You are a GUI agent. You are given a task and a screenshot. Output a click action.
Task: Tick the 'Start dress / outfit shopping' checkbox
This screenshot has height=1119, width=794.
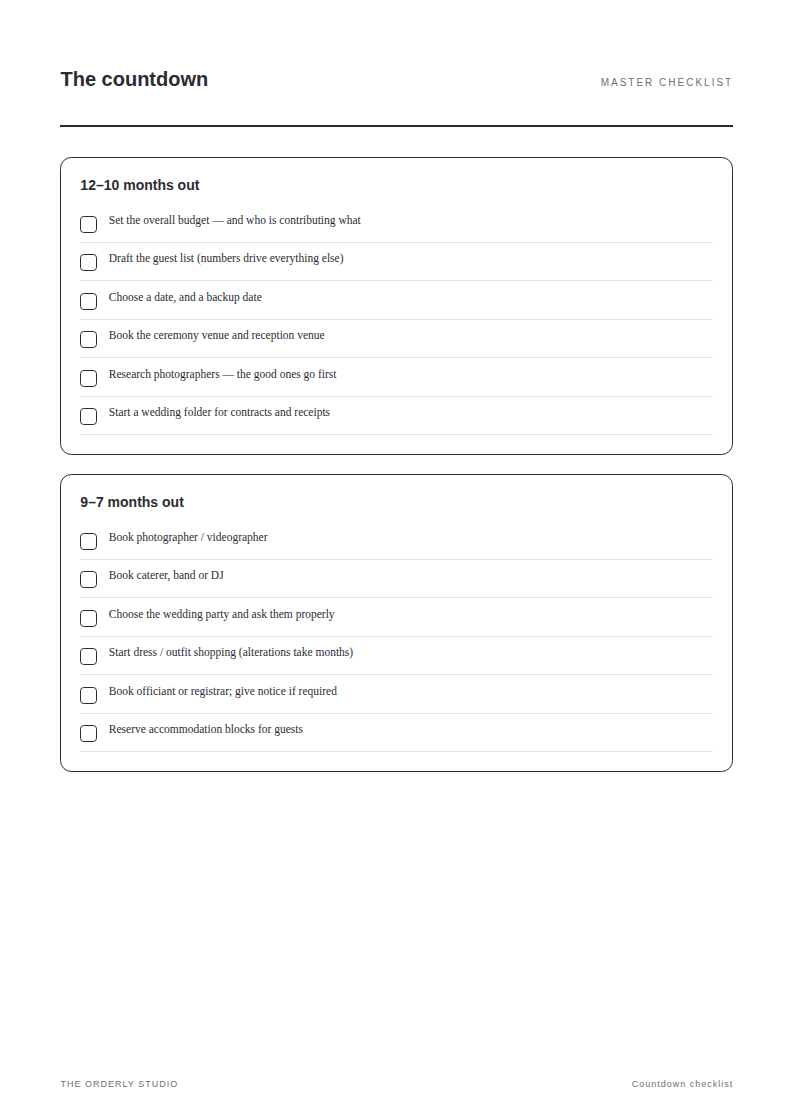(x=88, y=657)
